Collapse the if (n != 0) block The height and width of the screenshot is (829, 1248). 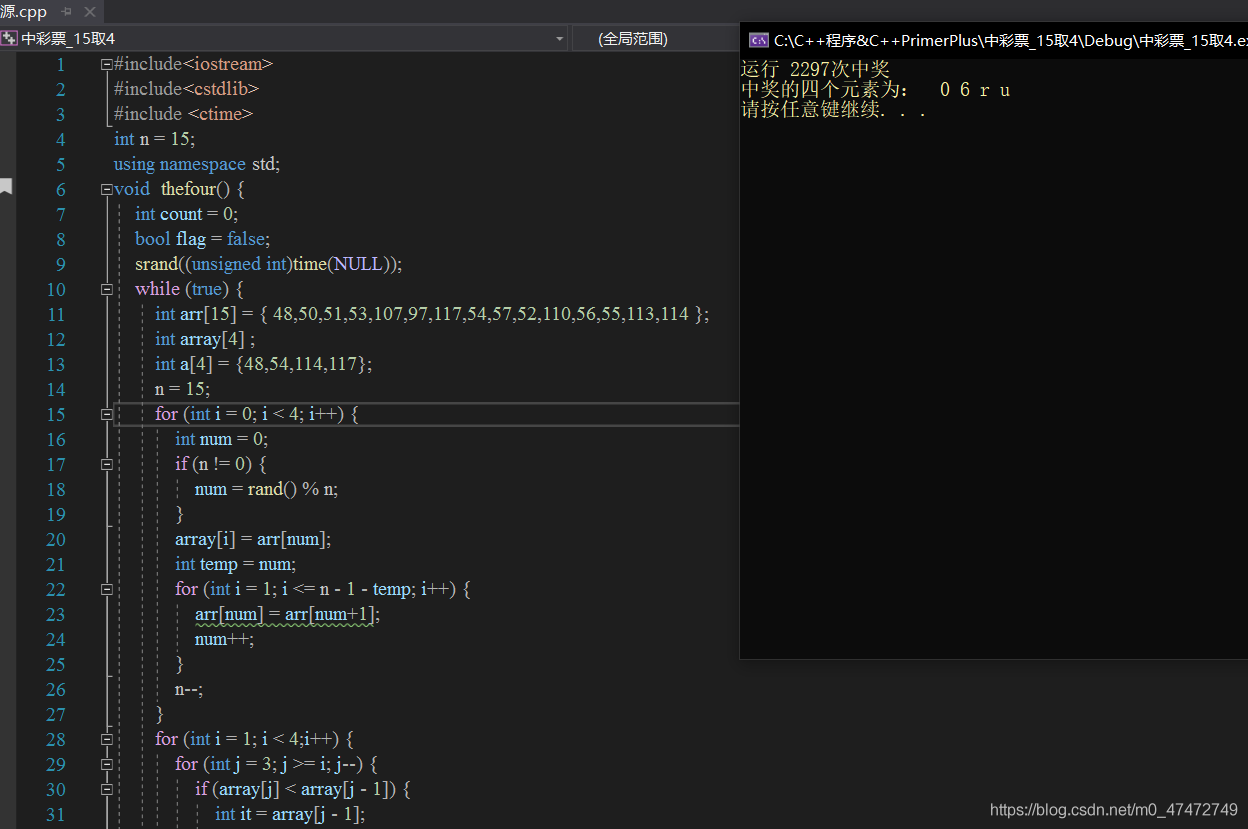(107, 464)
